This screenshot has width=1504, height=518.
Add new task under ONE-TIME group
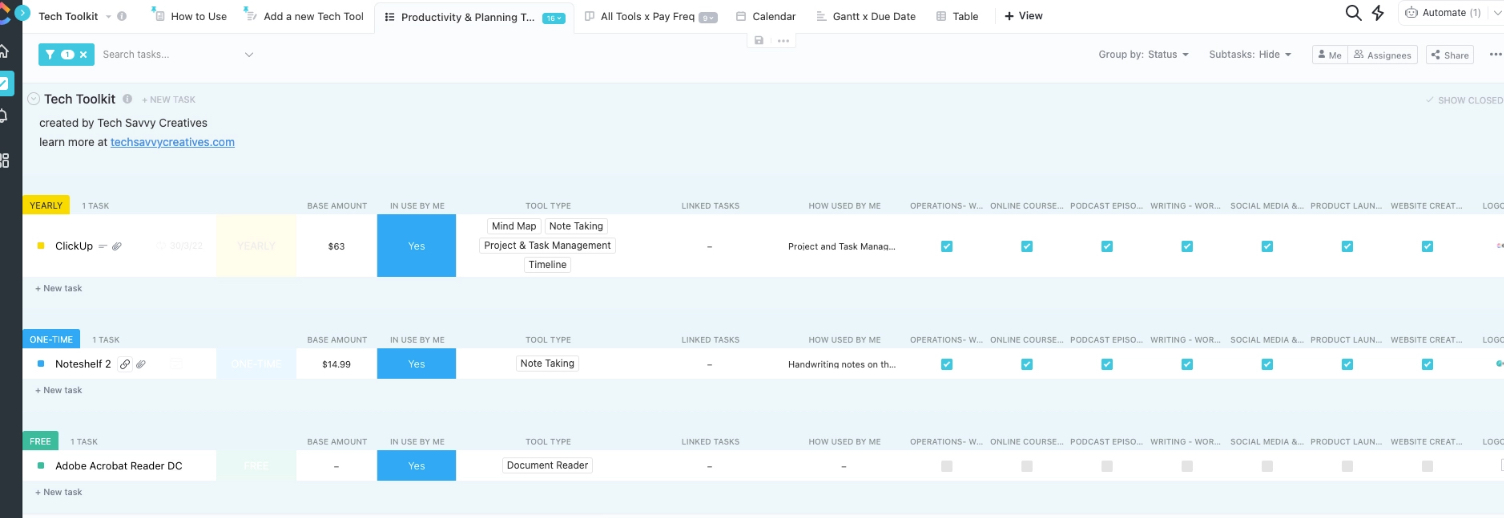[59, 390]
